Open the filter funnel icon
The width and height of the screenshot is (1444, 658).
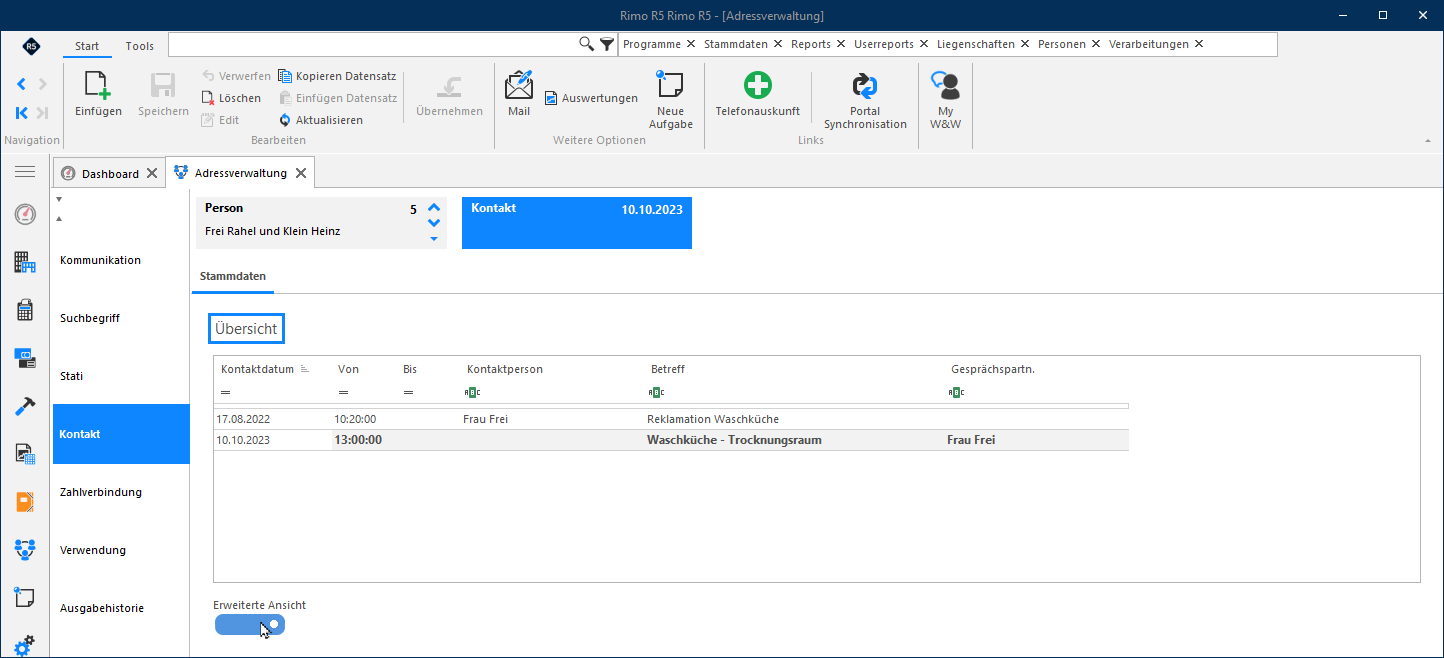[x=607, y=44]
